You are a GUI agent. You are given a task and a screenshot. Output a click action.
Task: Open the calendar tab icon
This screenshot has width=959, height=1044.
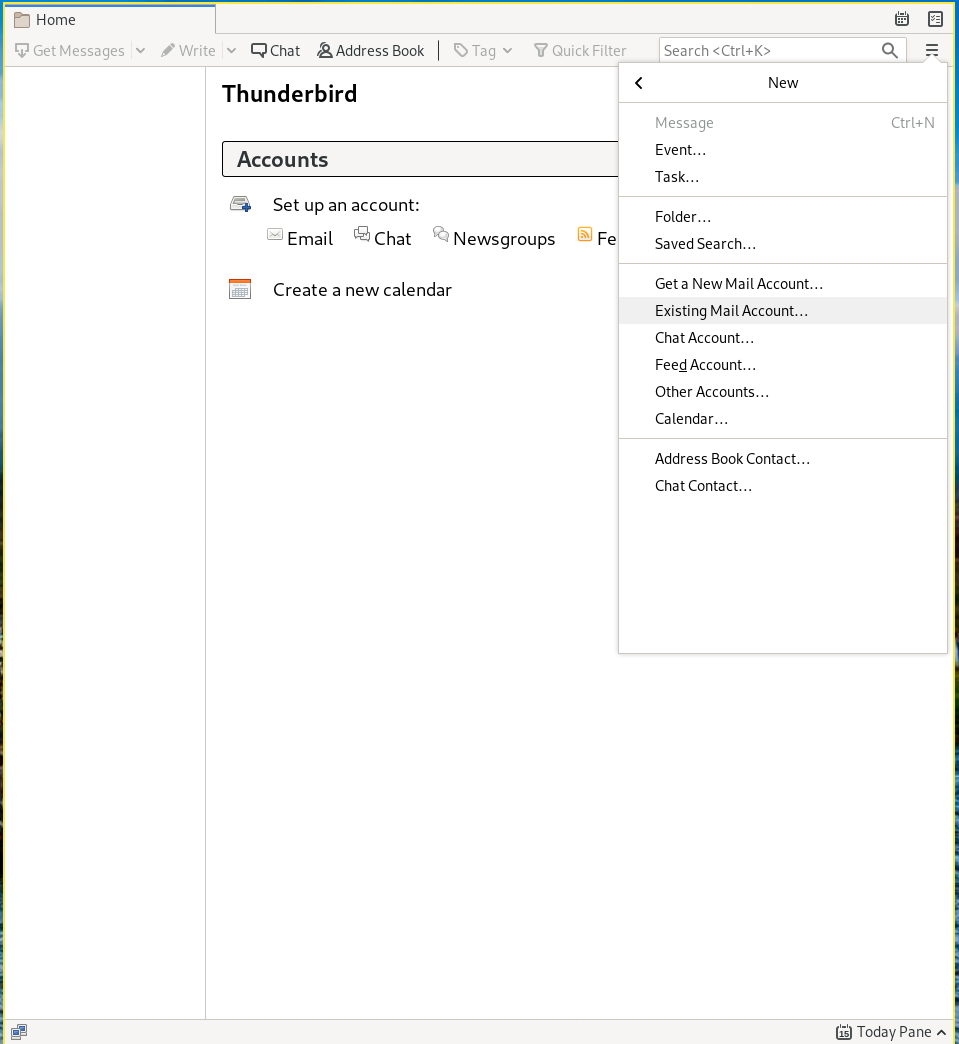point(902,19)
